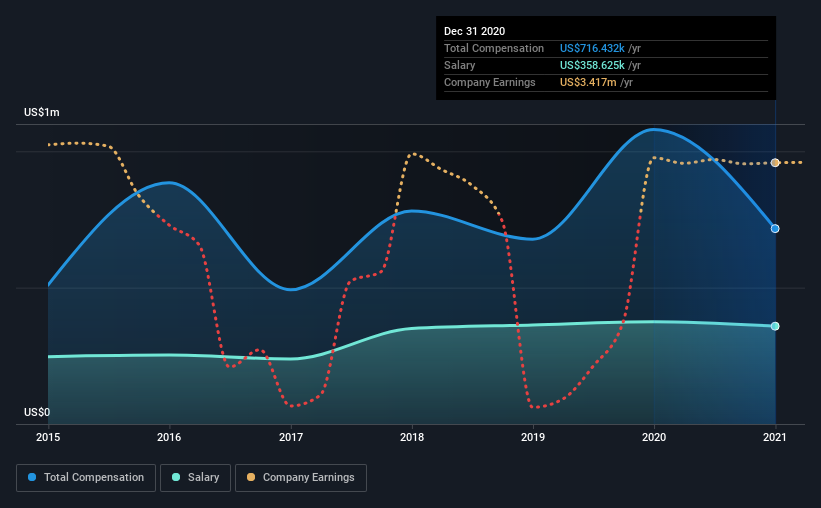Click the US$0 y-axis label
821x508 pixels.
point(37,412)
